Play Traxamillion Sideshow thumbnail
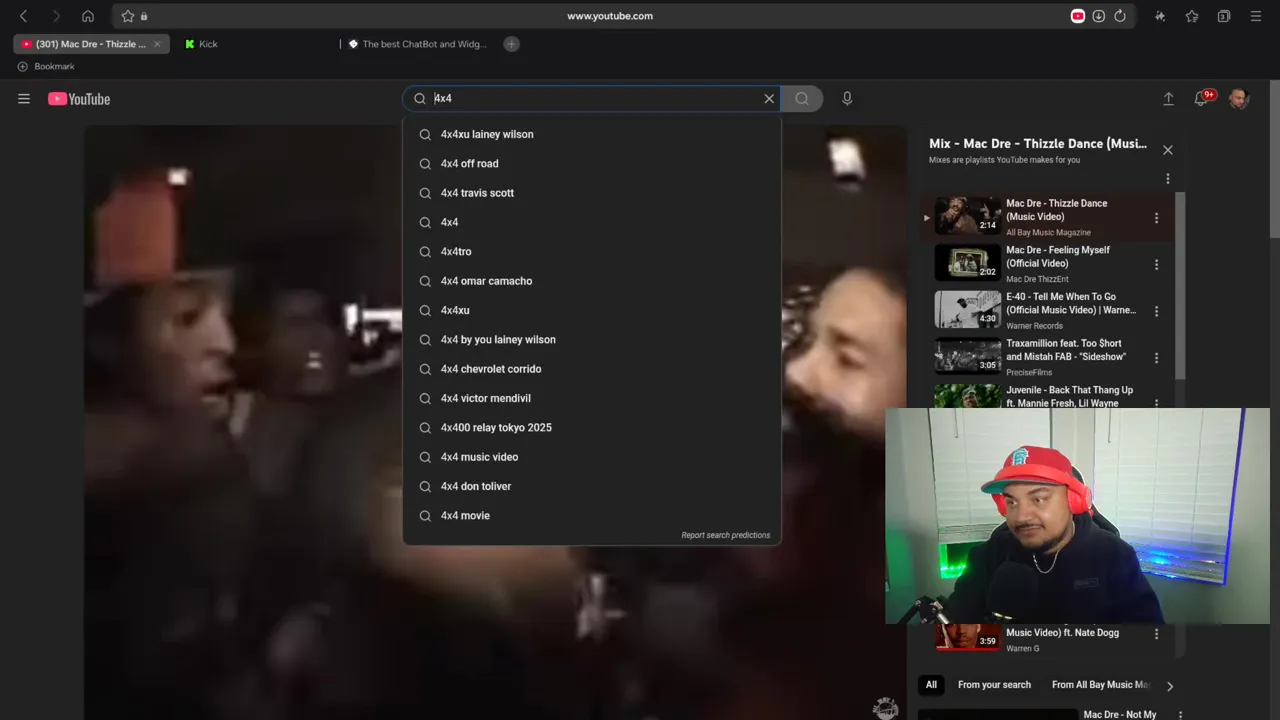Image resolution: width=1280 pixels, height=720 pixels. pos(967,356)
